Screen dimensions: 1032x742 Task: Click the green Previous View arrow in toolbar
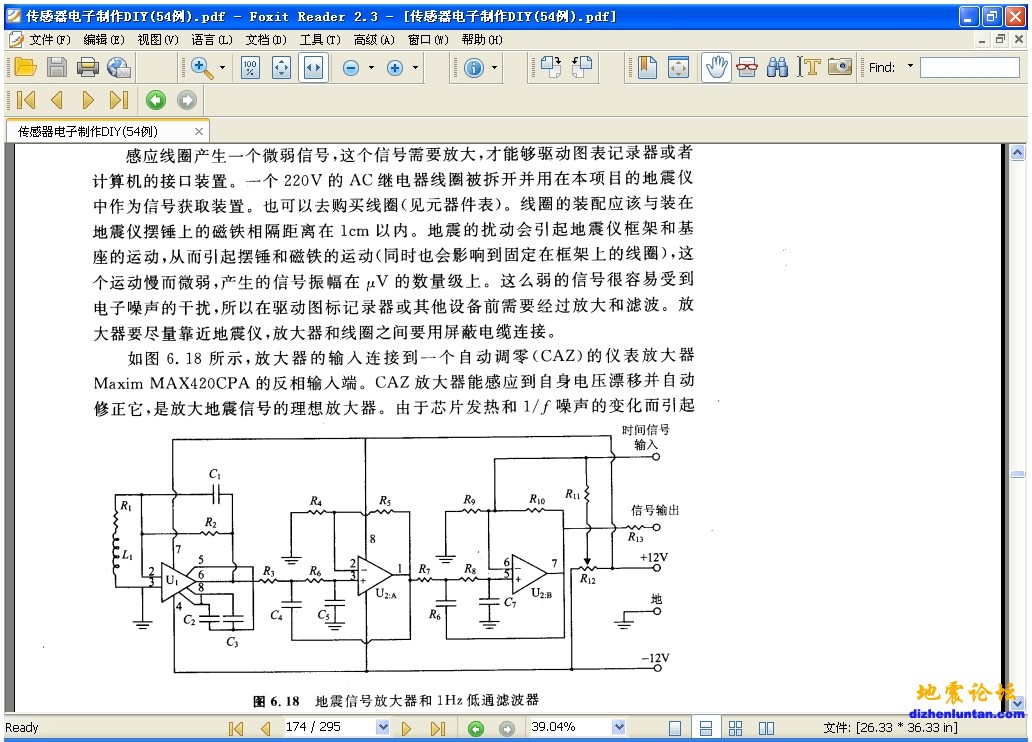click(x=156, y=100)
